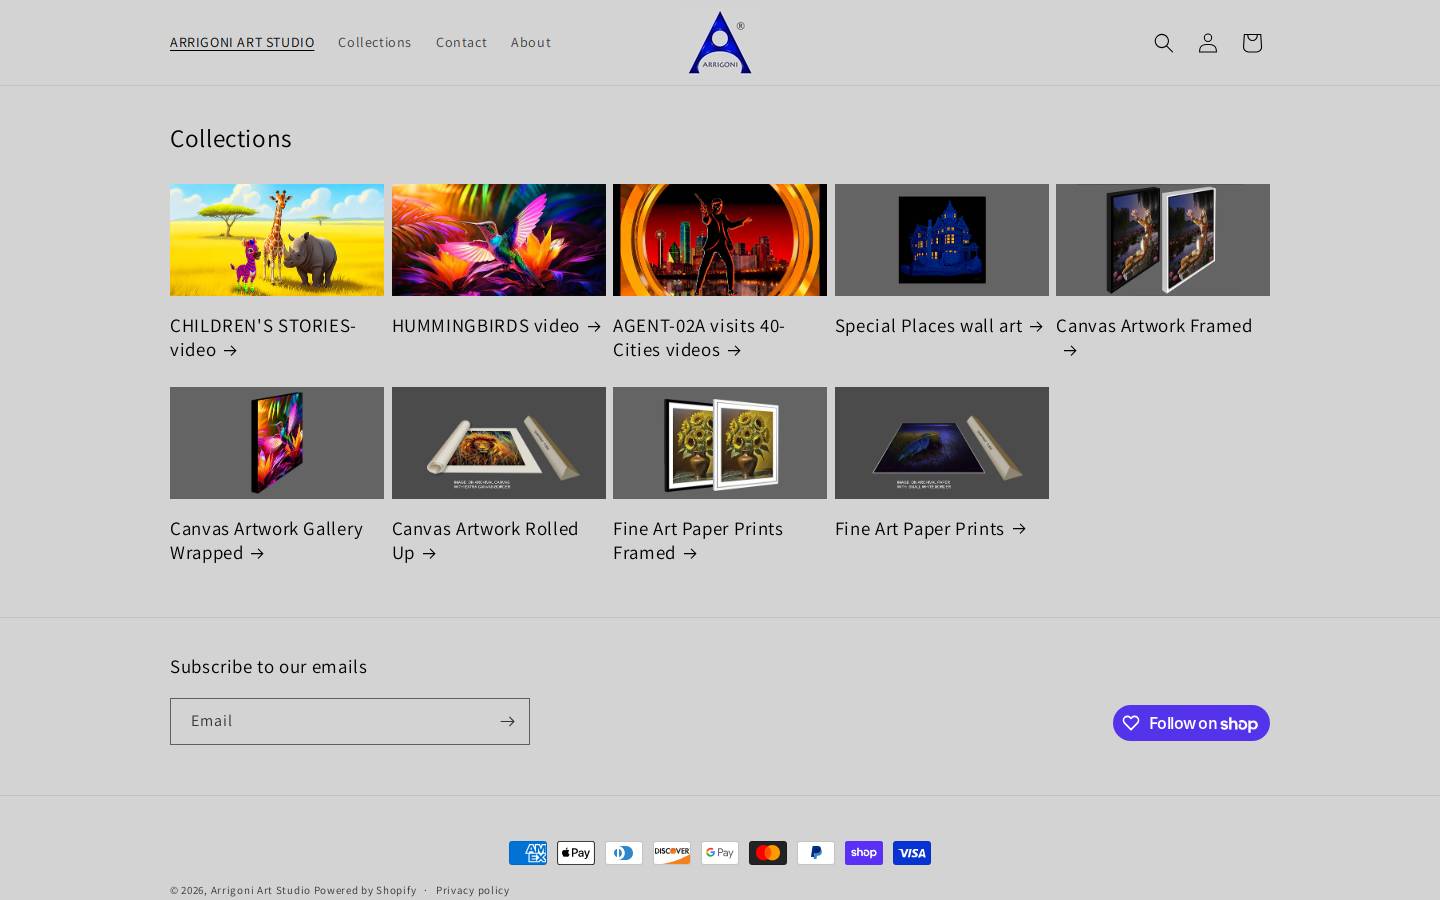The width and height of the screenshot is (1440, 900).
Task: Open Fine Art Paper Prints link
Action: (x=931, y=528)
